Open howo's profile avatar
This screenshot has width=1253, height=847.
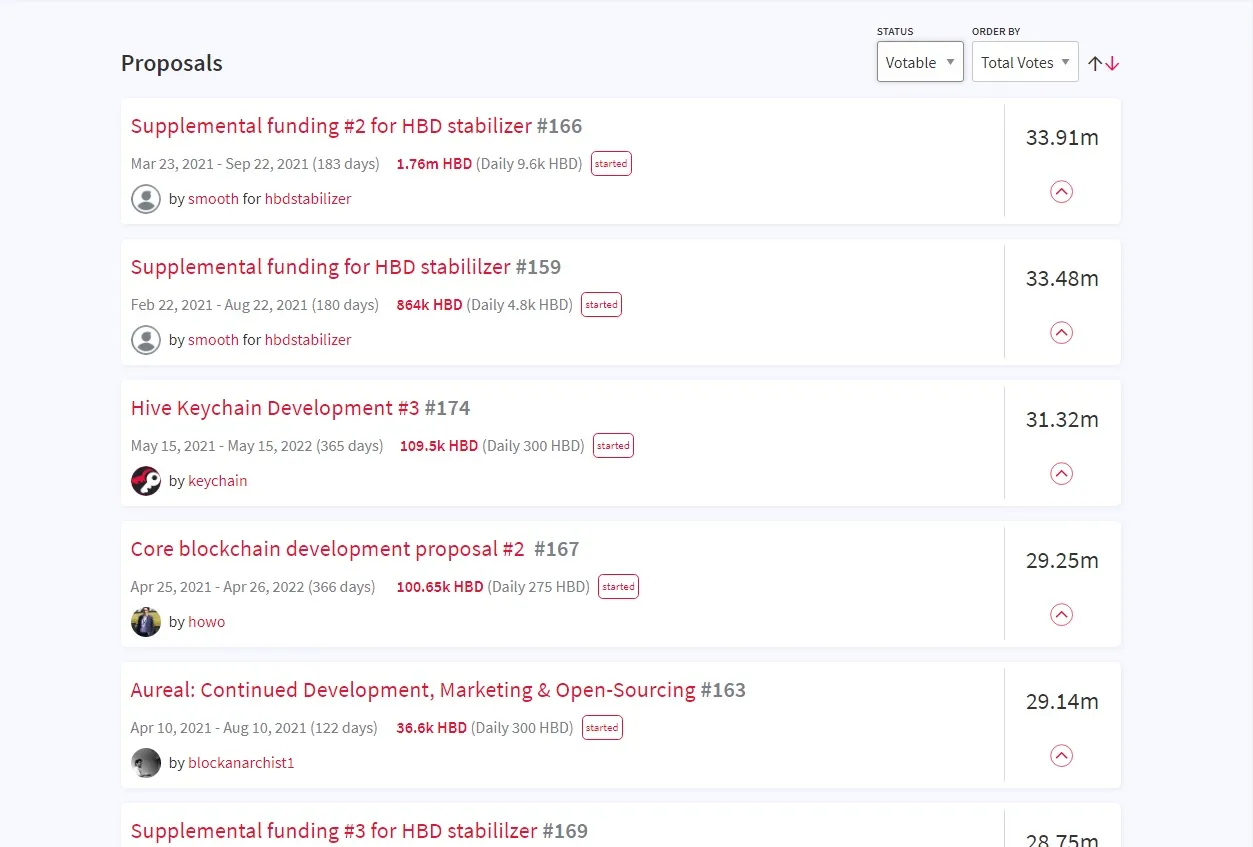click(x=146, y=622)
